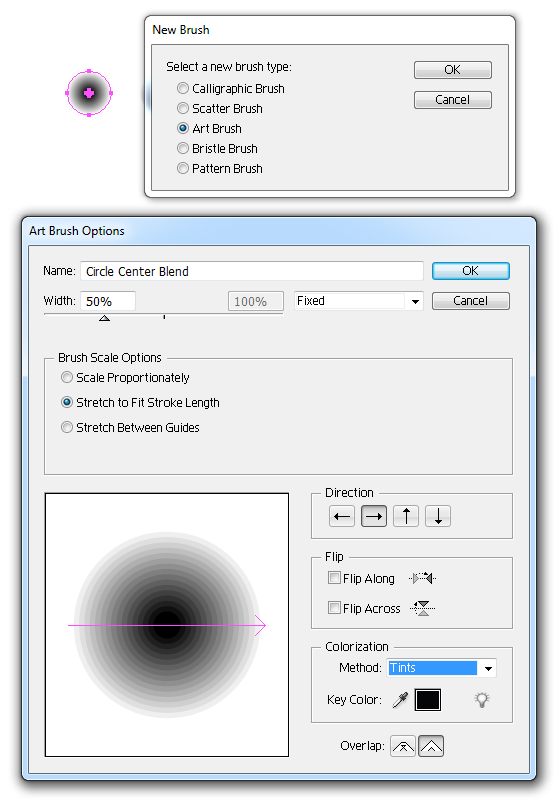The image size is (559, 803).
Task: Click the Overlap label
Action: point(362,746)
